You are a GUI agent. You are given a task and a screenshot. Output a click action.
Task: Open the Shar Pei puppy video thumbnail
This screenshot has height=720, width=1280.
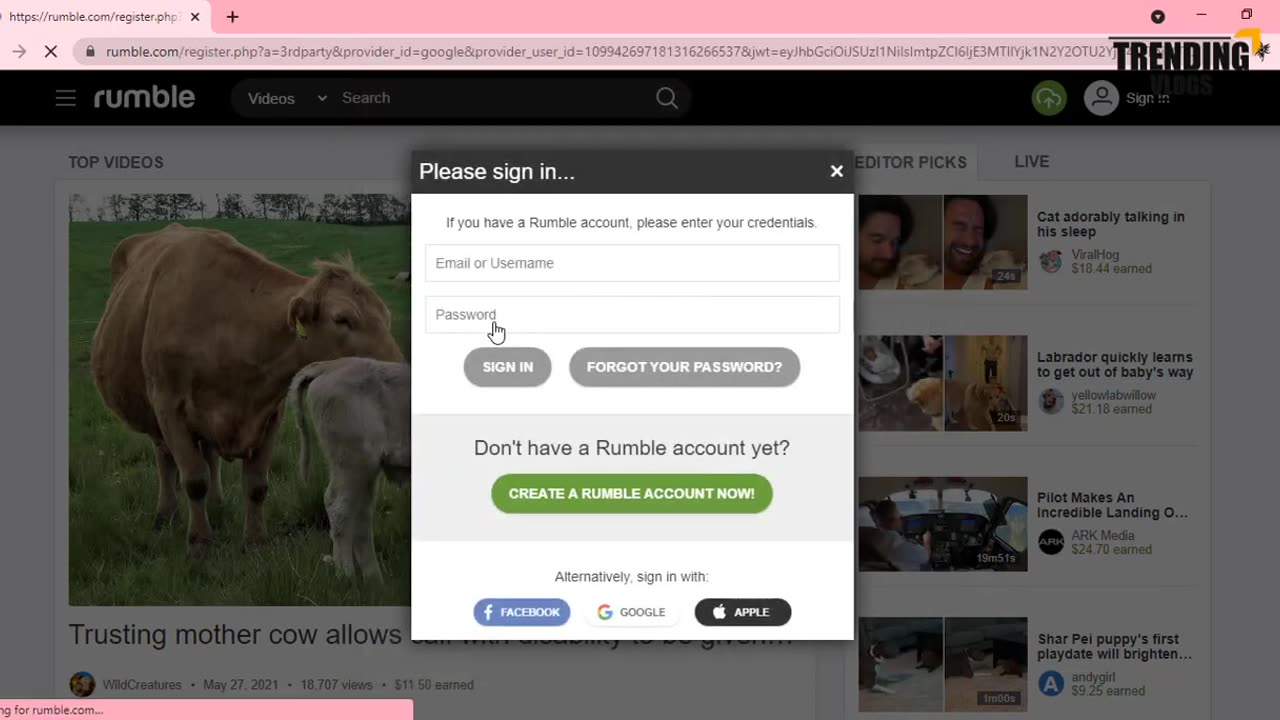pyautogui.click(x=942, y=664)
